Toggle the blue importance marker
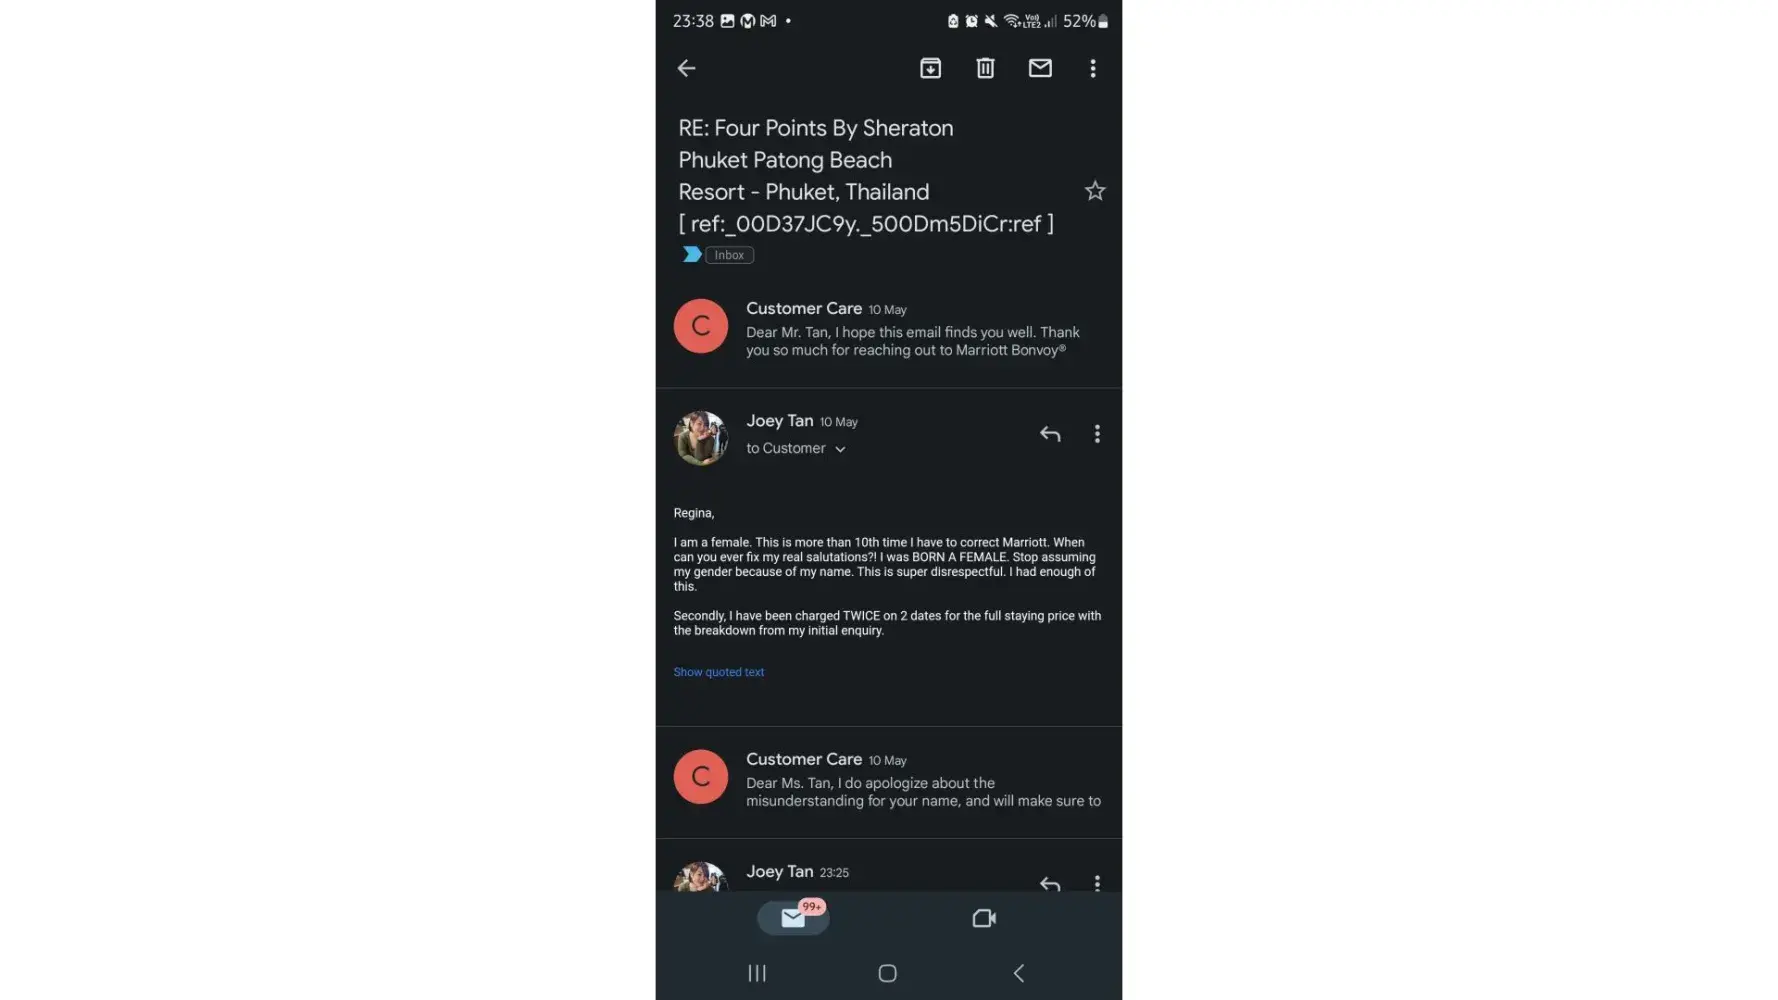1778x1000 pixels. point(691,255)
